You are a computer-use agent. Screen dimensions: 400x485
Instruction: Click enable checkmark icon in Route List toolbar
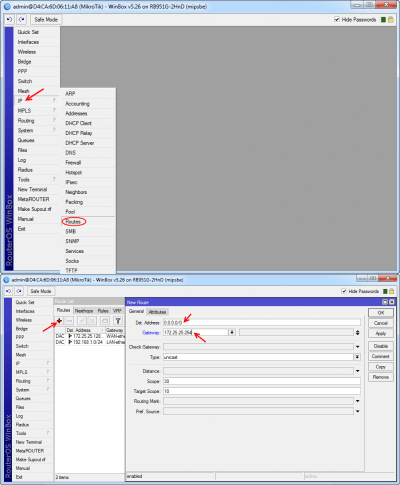(x=82, y=321)
